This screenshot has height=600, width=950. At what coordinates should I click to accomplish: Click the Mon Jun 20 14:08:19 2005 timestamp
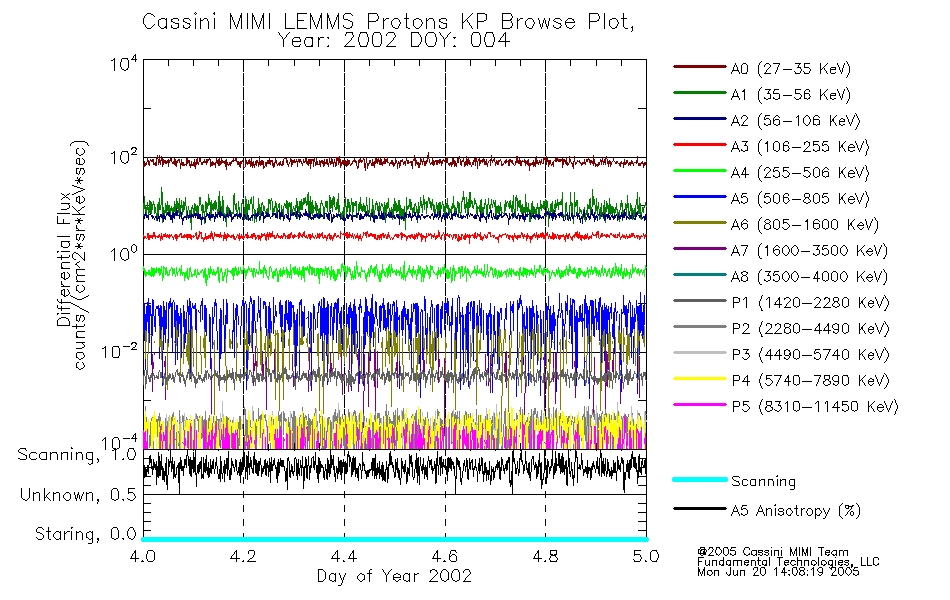[778, 572]
